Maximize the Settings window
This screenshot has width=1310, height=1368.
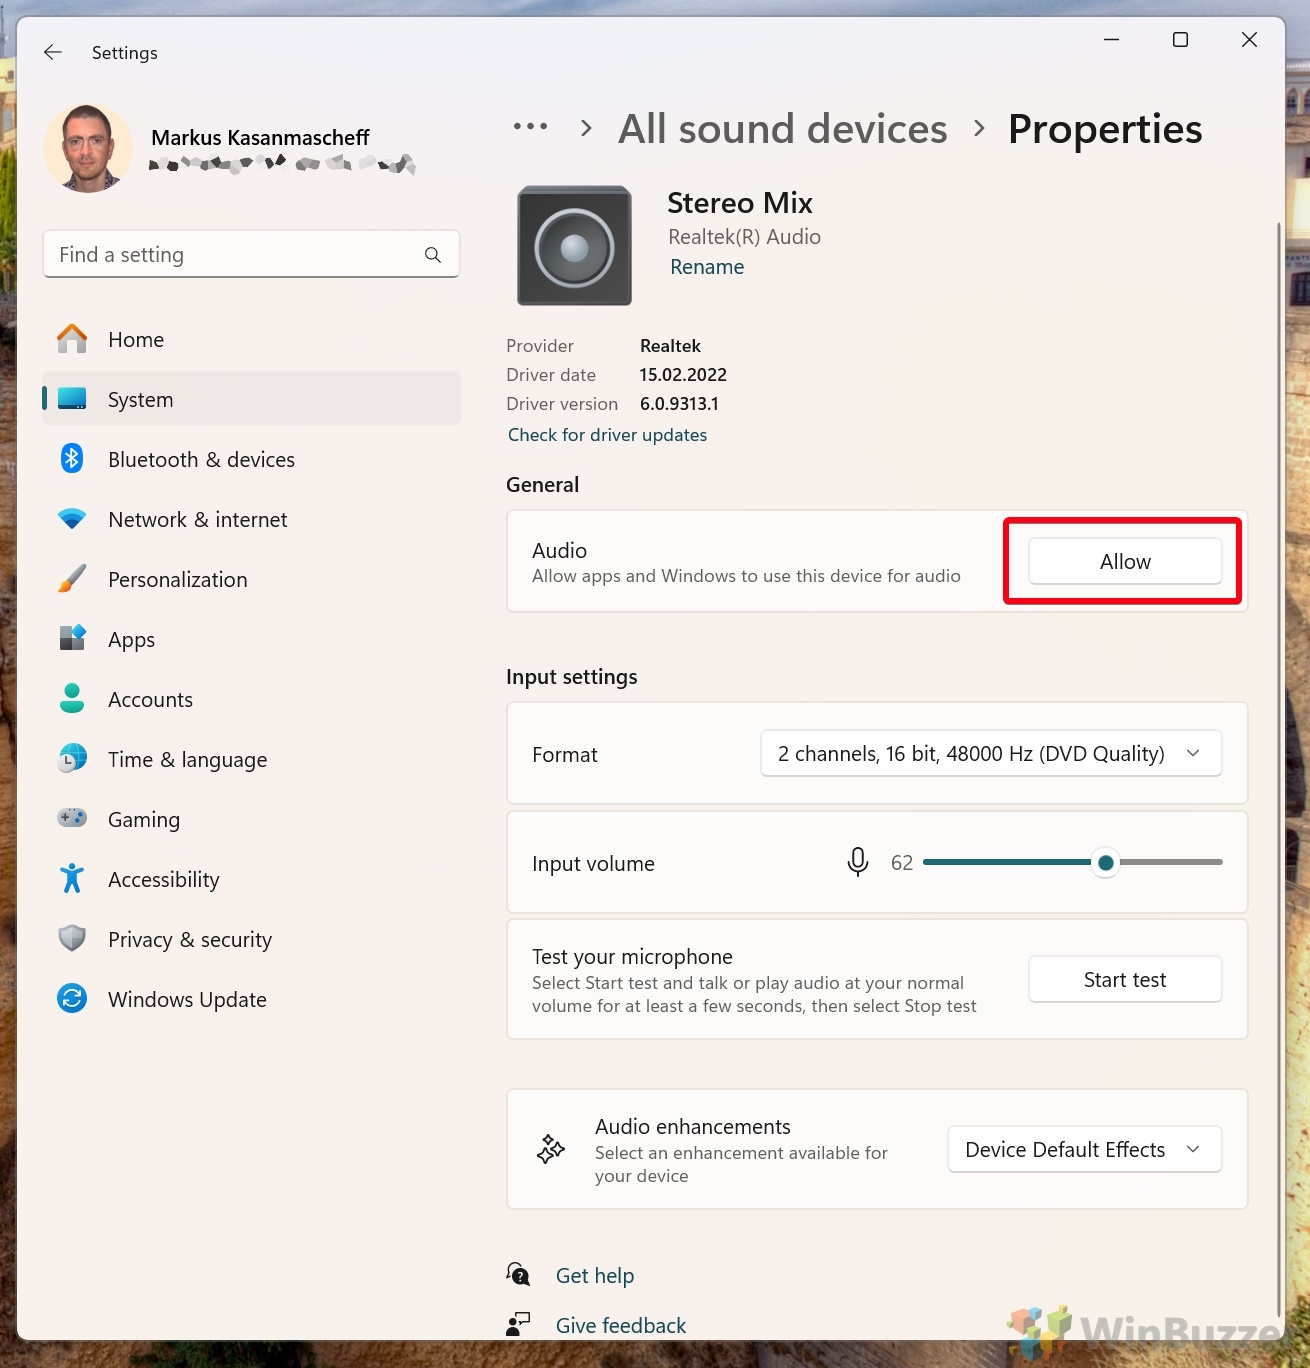coord(1180,40)
